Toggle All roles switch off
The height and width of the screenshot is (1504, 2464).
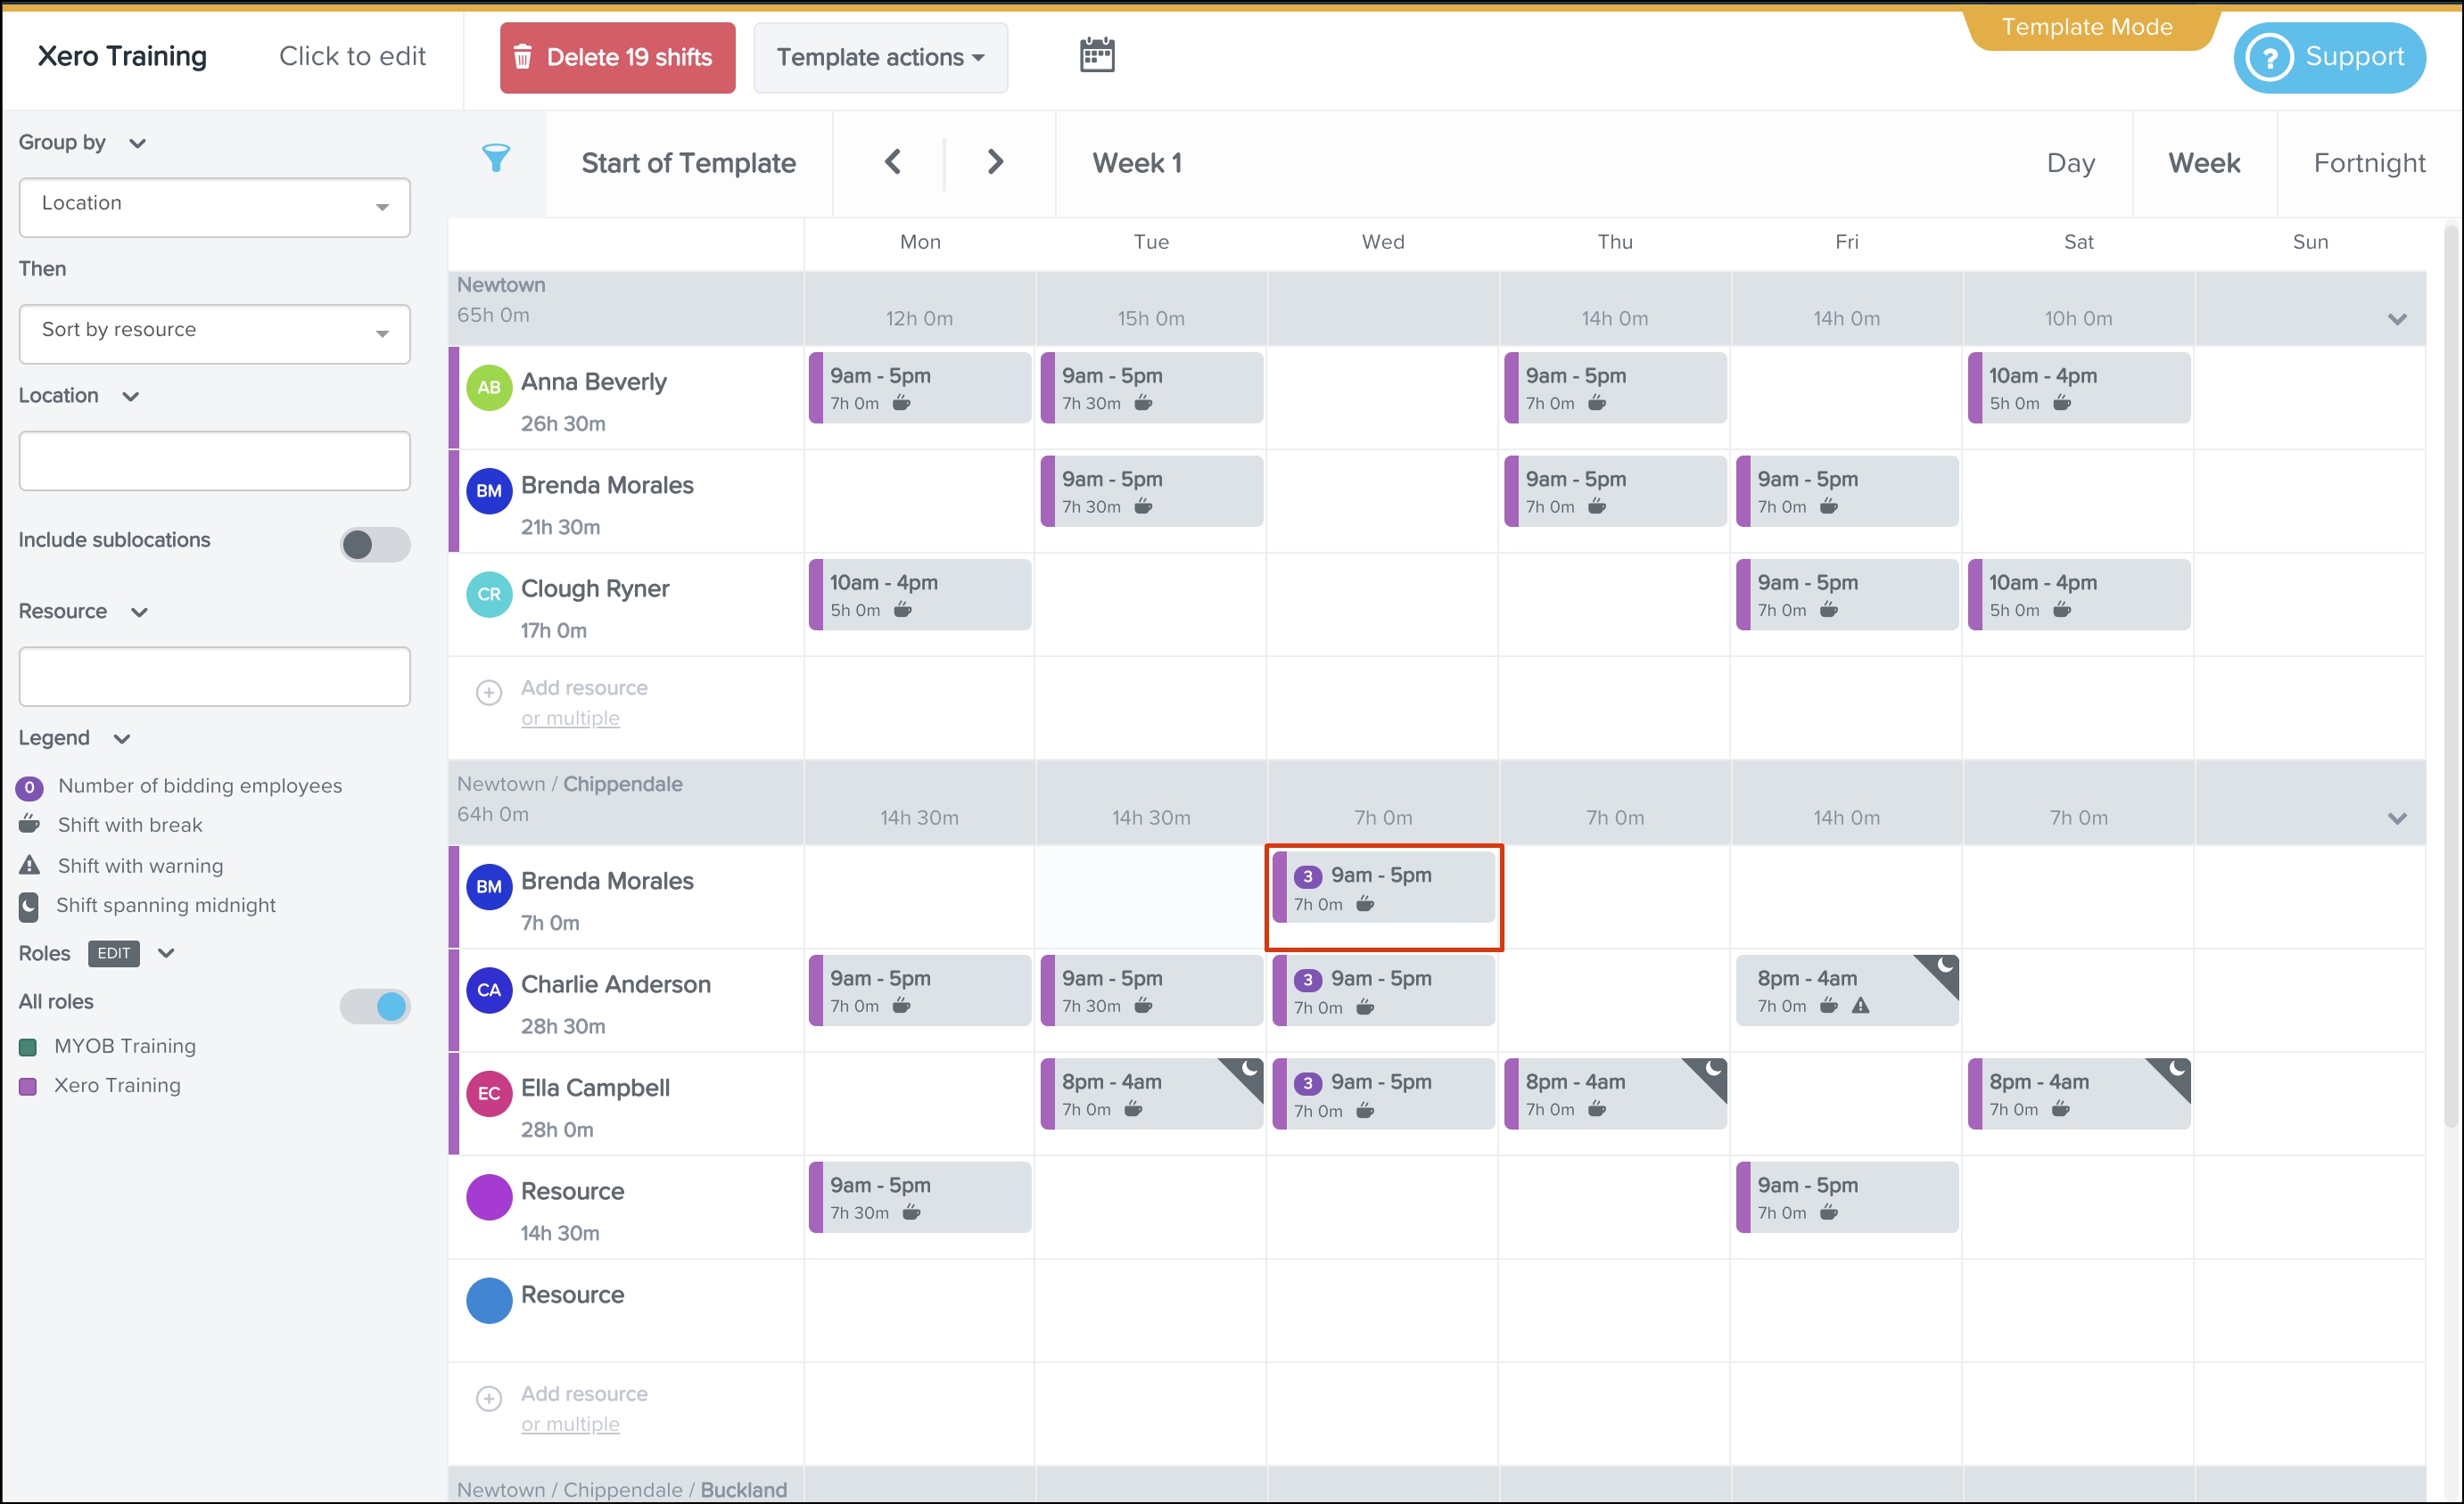[375, 1006]
